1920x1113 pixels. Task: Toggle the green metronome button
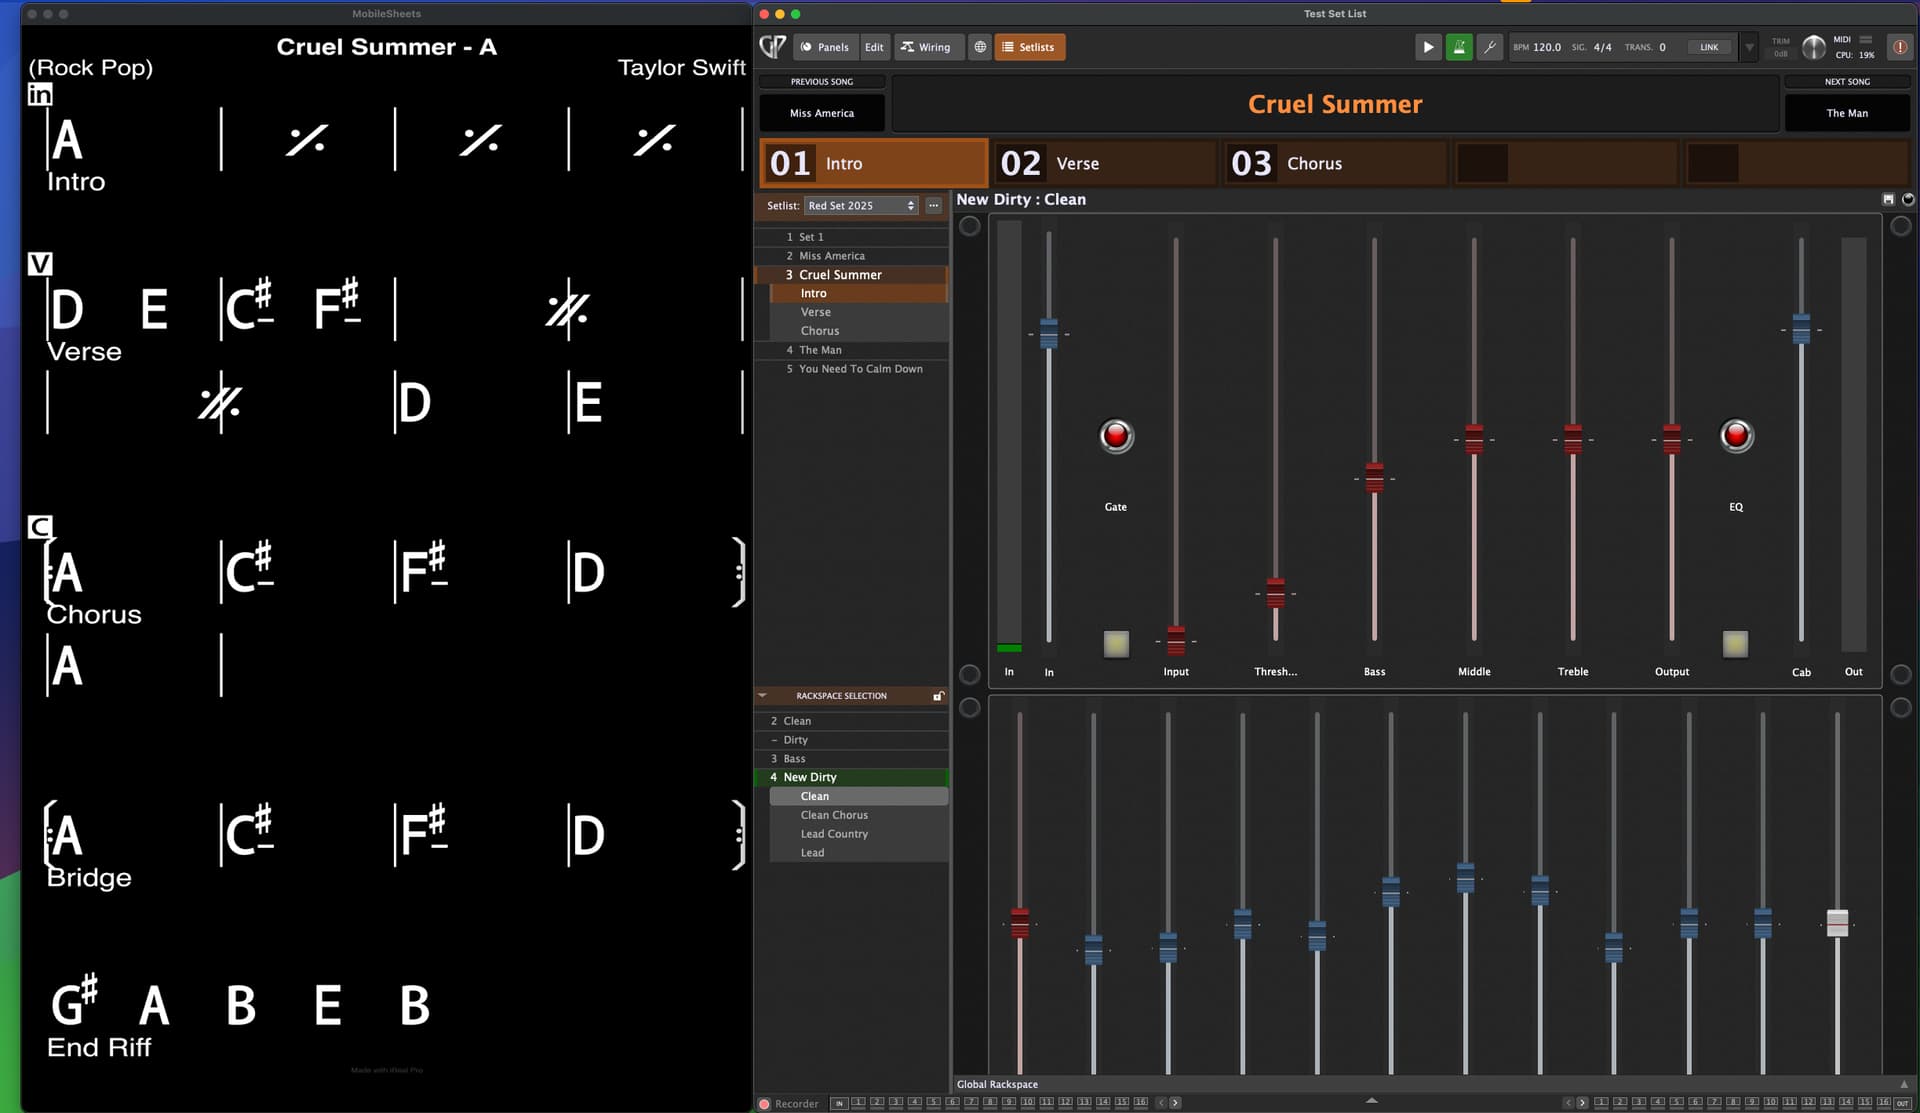point(1459,47)
